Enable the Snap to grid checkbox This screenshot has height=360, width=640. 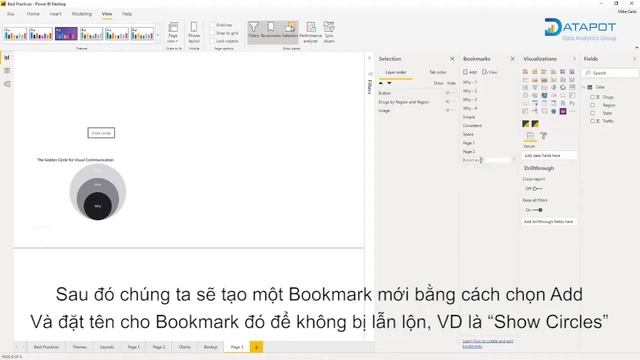click(x=212, y=33)
